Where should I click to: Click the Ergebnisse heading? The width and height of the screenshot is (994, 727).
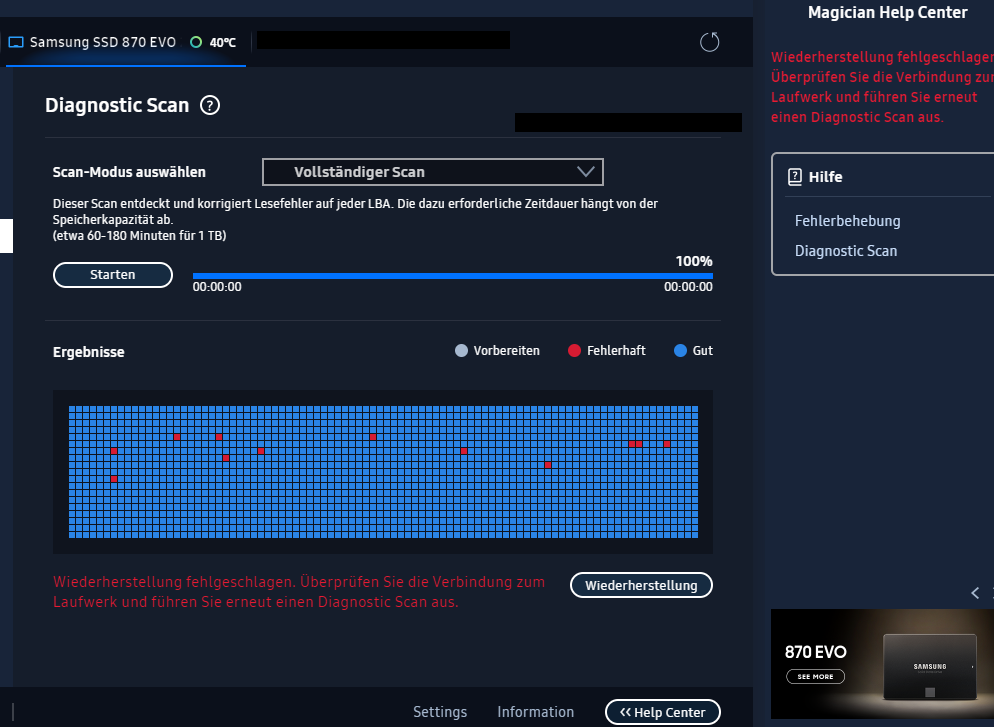coord(89,352)
